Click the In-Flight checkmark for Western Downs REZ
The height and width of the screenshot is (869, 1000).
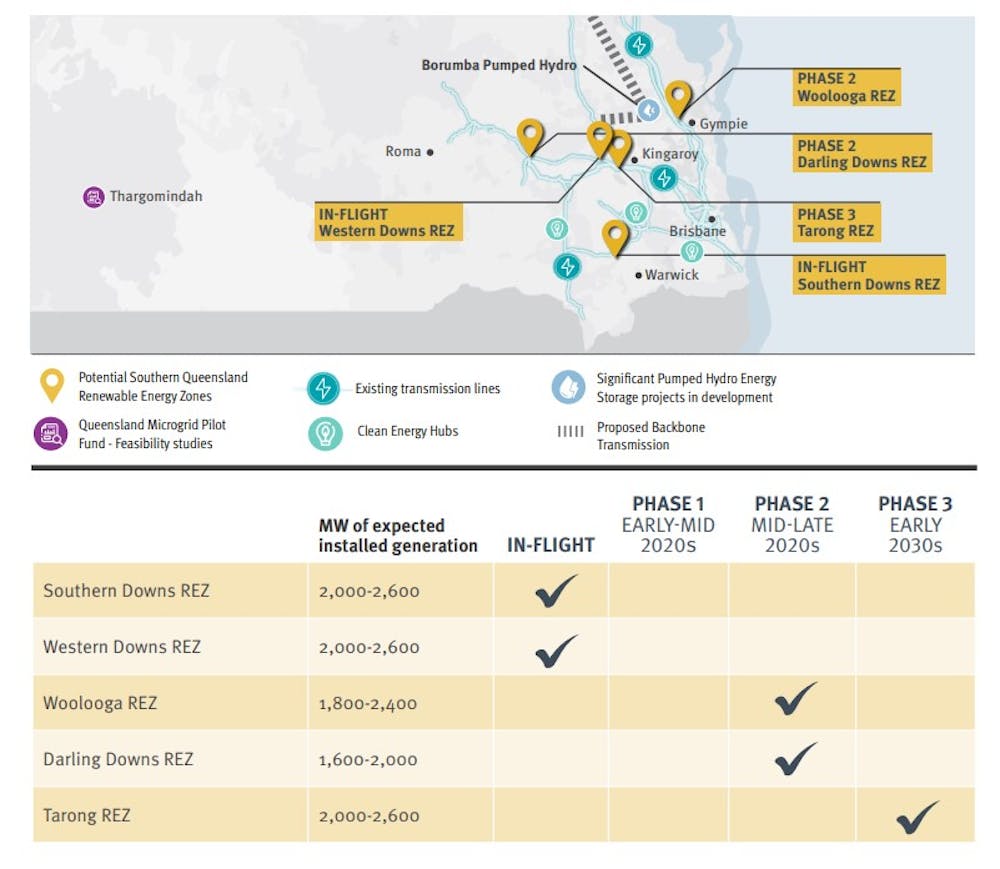click(x=556, y=651)
